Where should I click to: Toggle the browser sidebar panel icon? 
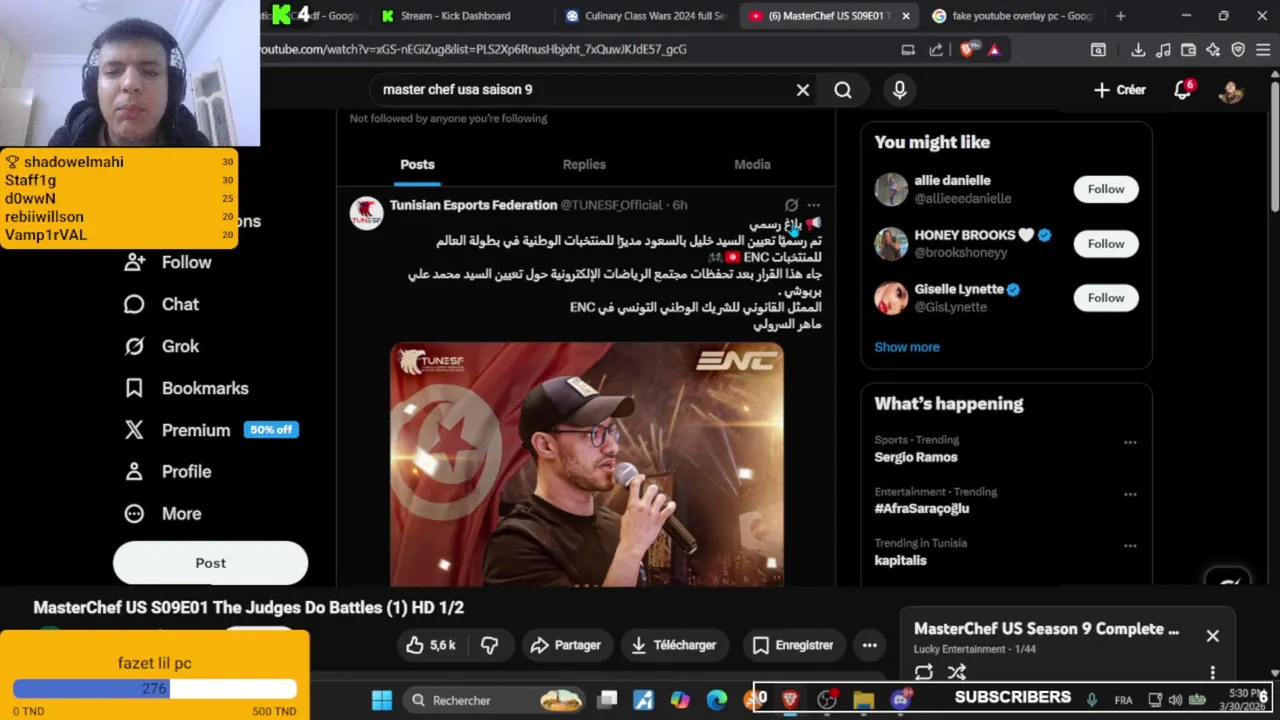point(1098,49)
